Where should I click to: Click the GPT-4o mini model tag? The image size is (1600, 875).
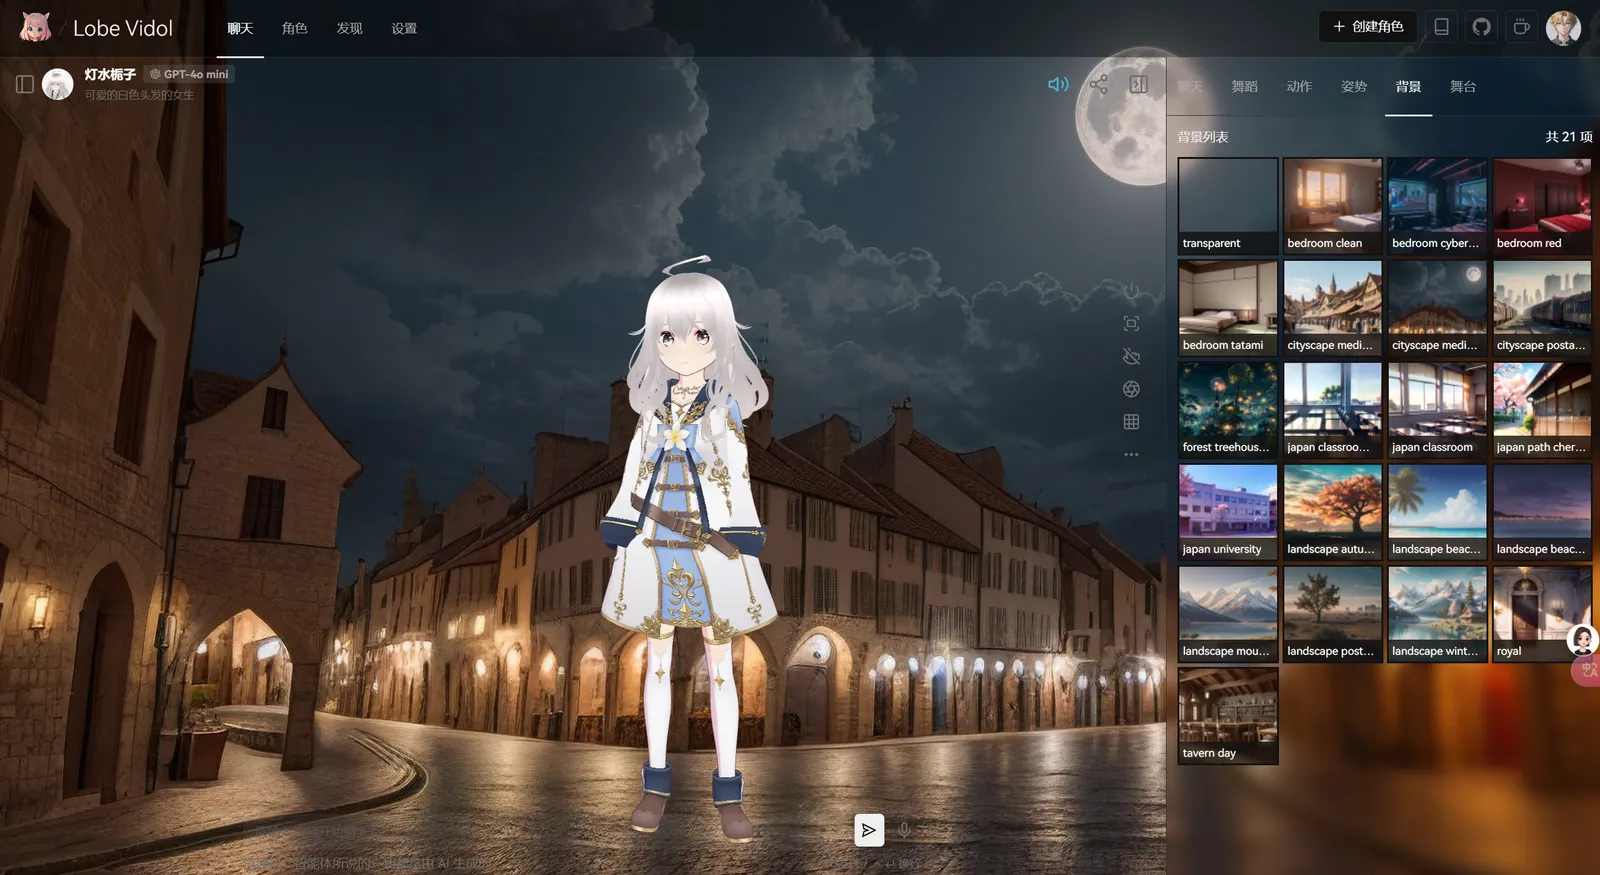190,74
